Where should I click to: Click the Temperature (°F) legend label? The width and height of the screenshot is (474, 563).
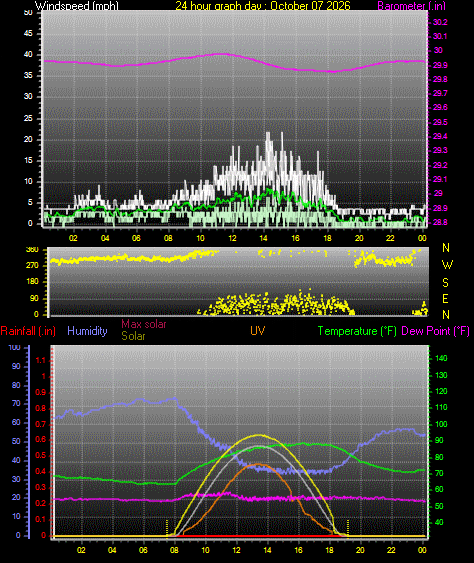coord(357,331)
